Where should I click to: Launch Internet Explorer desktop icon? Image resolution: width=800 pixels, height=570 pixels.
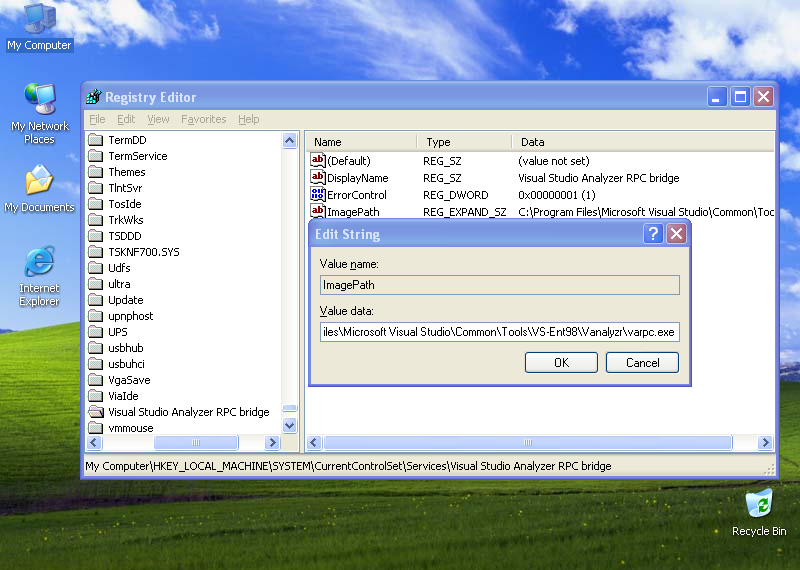[40, 276]
